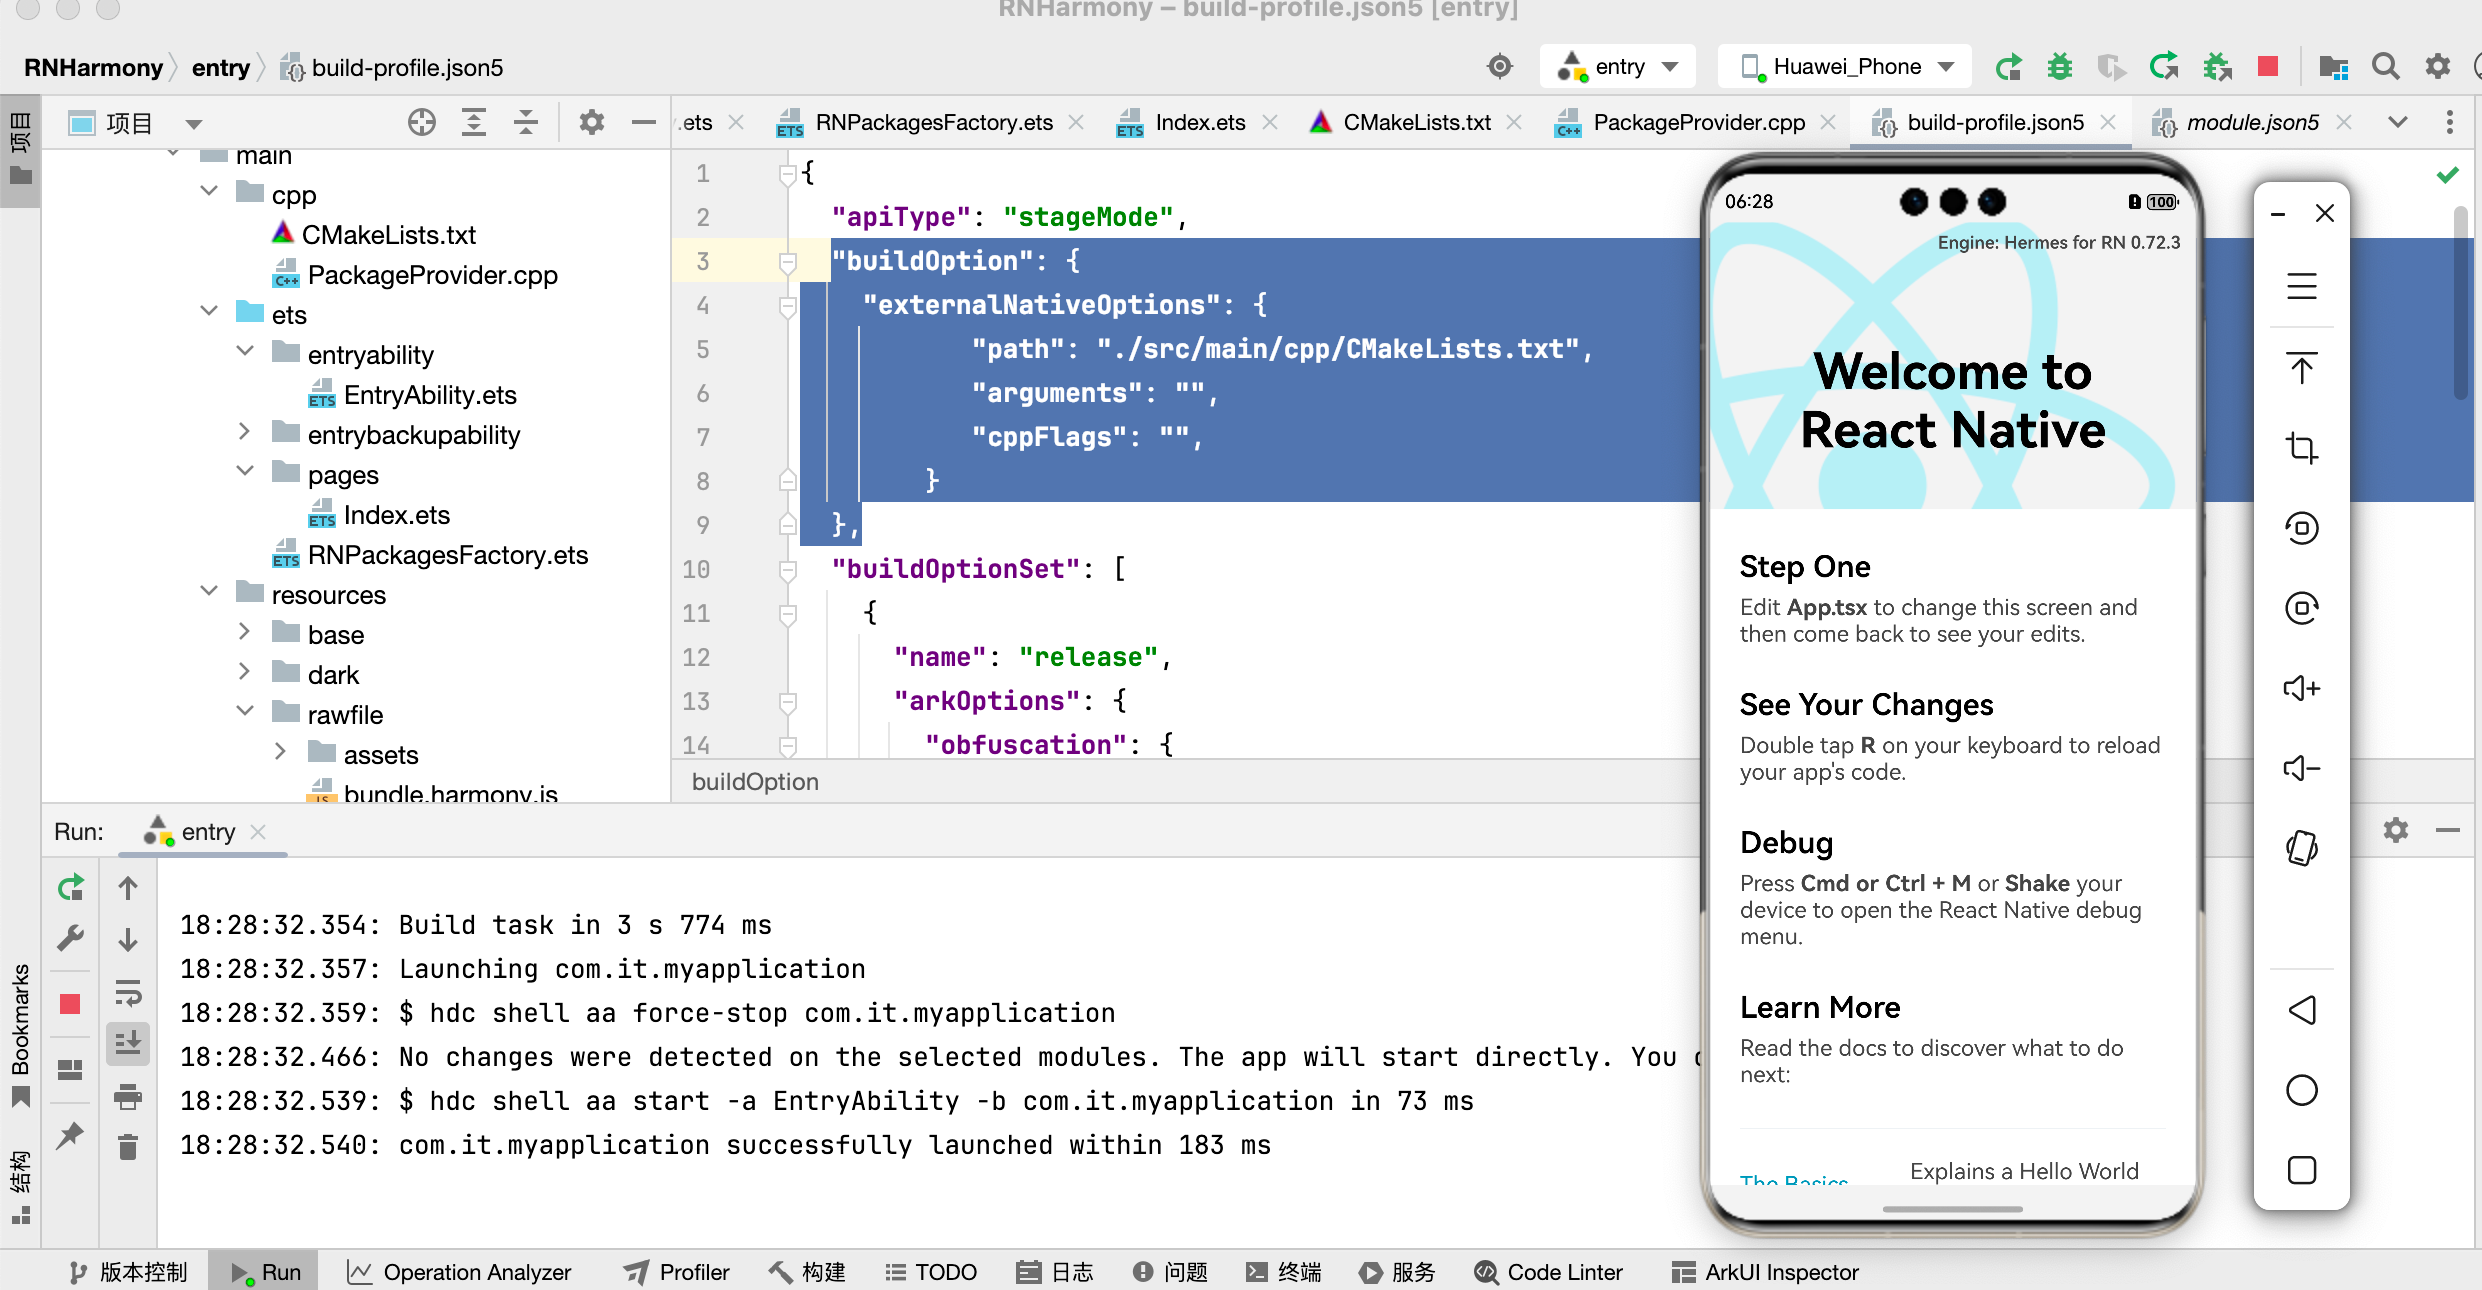Fold buildOption block at line 3

788,262
